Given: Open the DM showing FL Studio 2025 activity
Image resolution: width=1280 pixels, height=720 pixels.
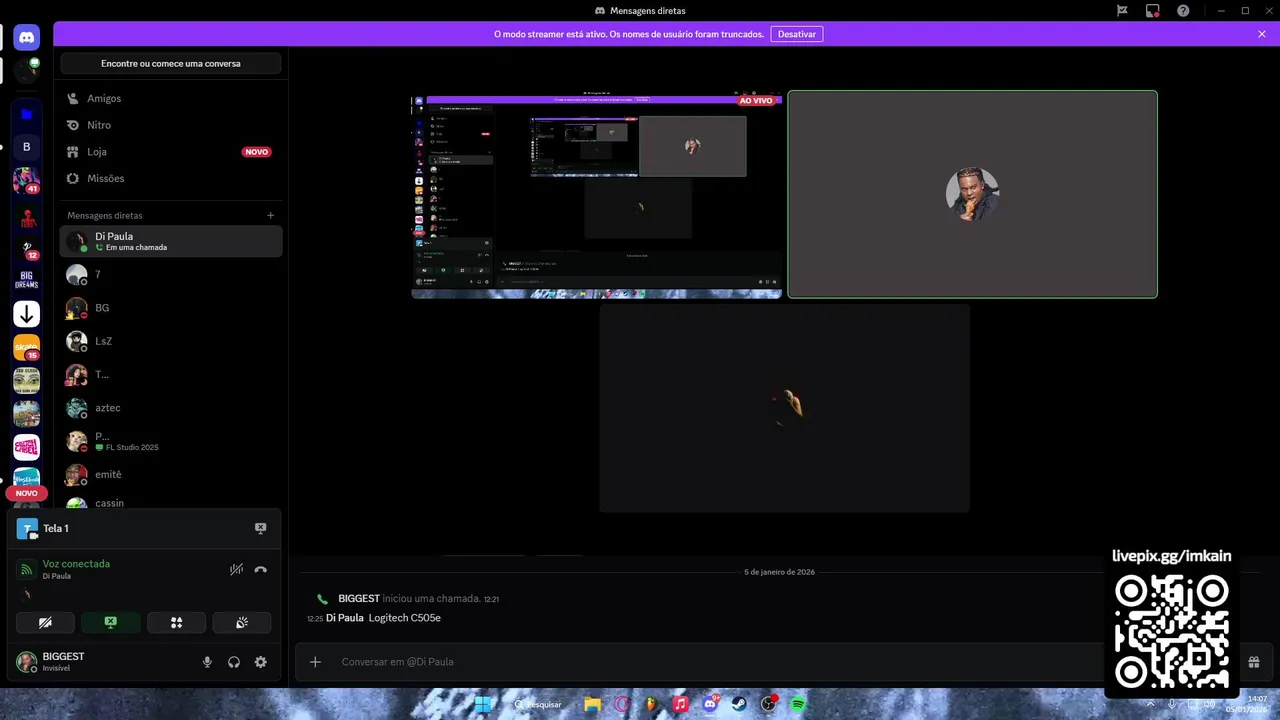Looking at the screenshot, I should [171, 441].
